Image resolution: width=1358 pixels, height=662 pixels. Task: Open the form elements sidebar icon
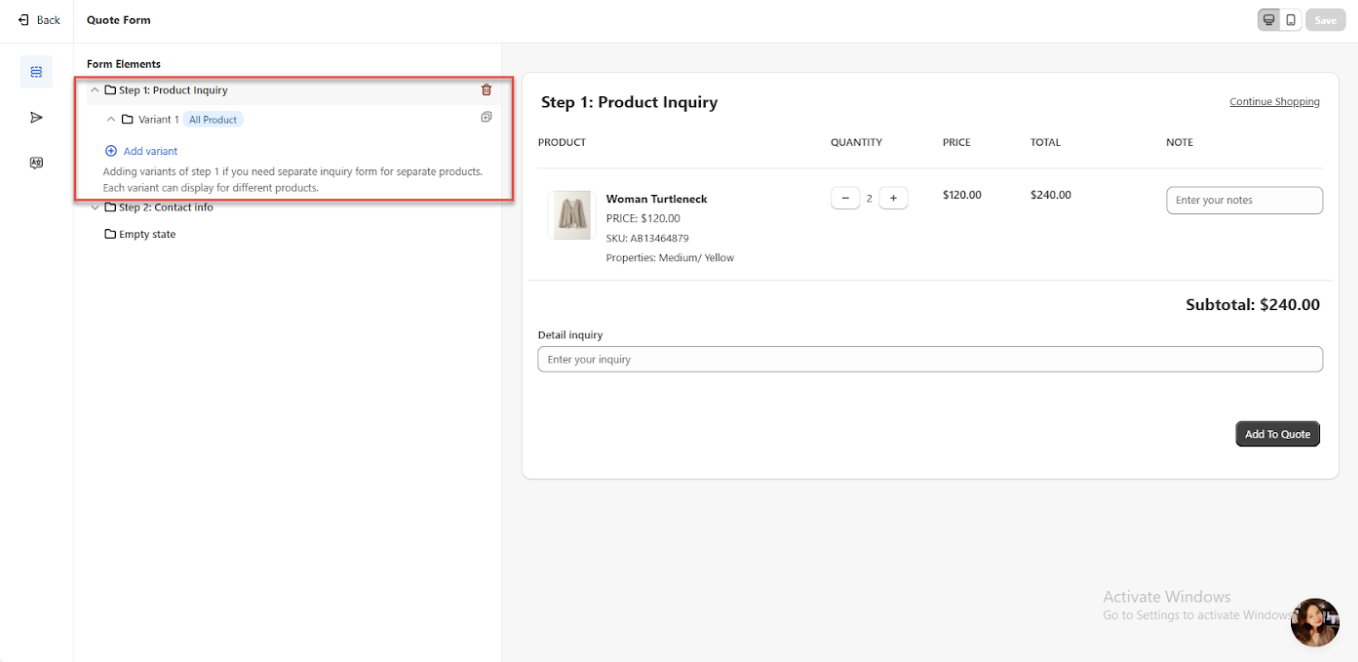click(37, 72)
